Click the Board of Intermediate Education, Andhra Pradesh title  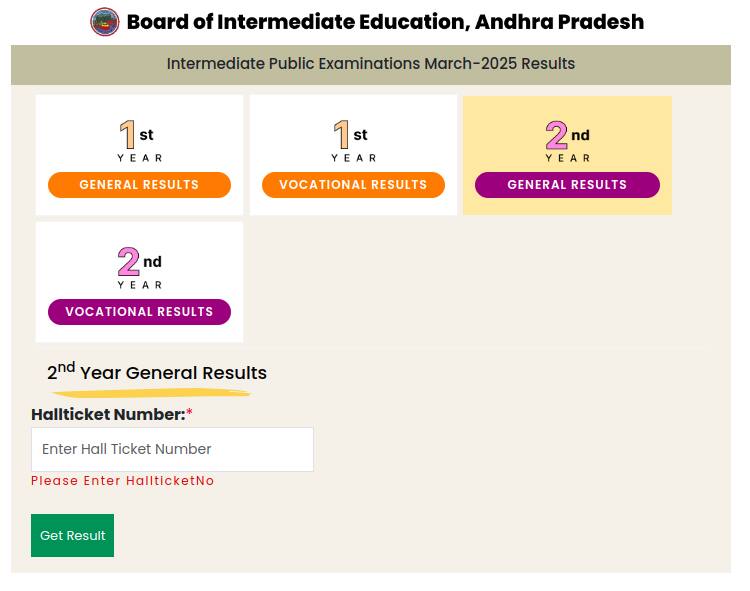pos(385,22)
